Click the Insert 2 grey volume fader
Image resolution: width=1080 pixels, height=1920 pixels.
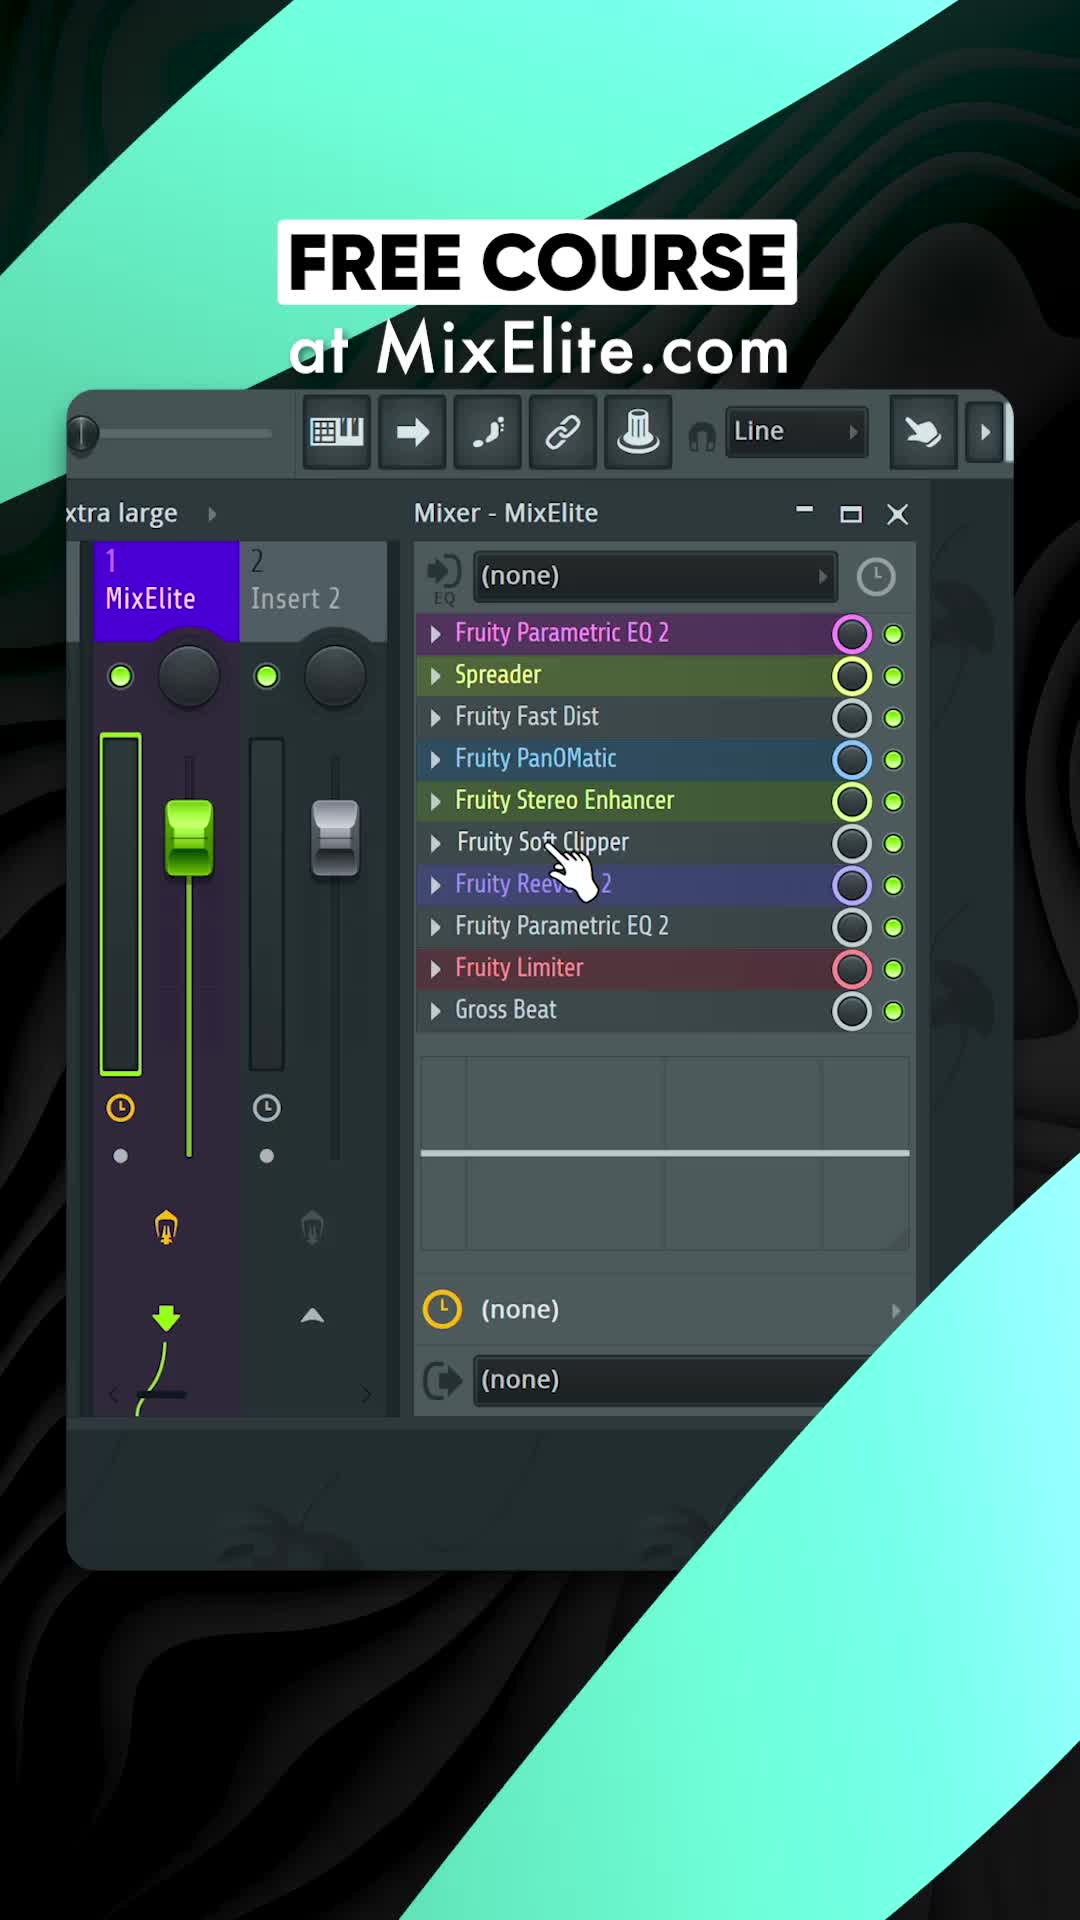click(x=335, y=838)
